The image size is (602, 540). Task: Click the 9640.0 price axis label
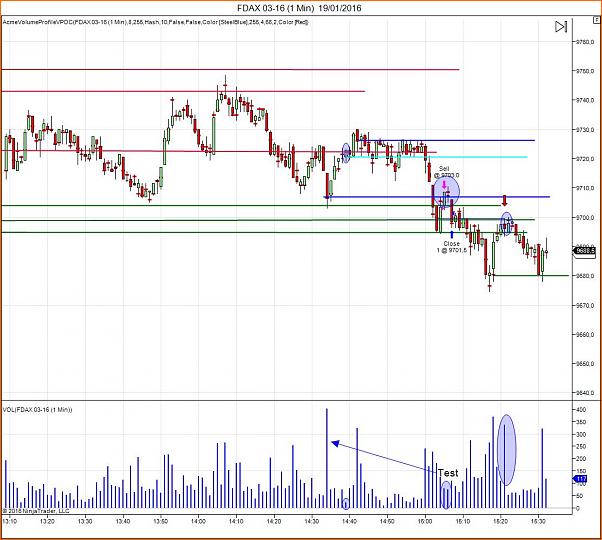(x=585, y=393)
